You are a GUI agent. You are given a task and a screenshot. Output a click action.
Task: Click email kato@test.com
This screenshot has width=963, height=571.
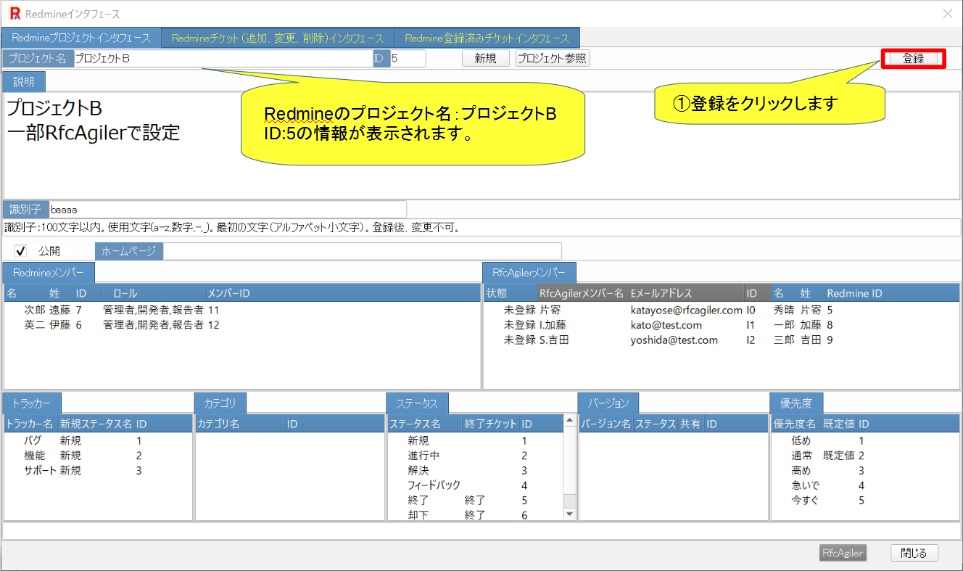(666, 325)
